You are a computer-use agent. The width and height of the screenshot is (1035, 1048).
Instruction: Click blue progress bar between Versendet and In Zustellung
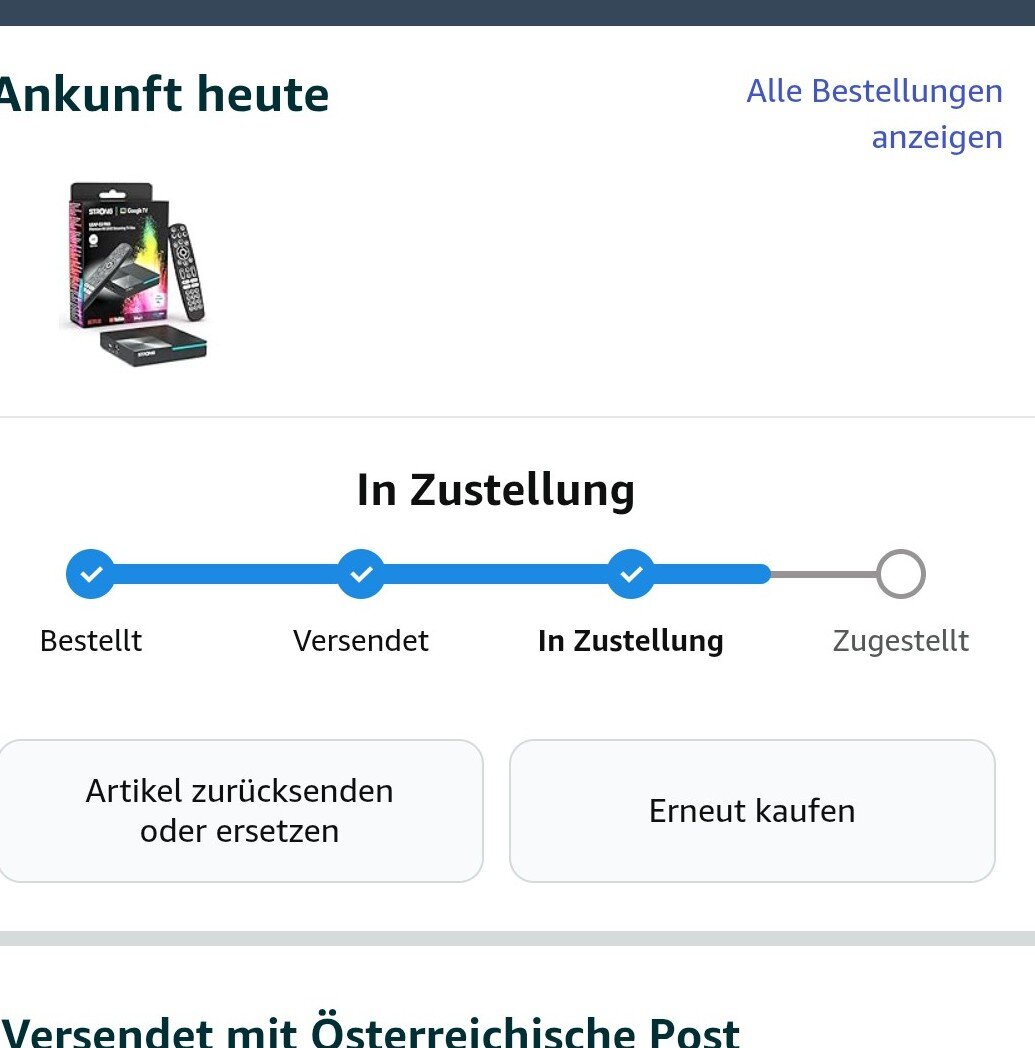click(496, 573)
